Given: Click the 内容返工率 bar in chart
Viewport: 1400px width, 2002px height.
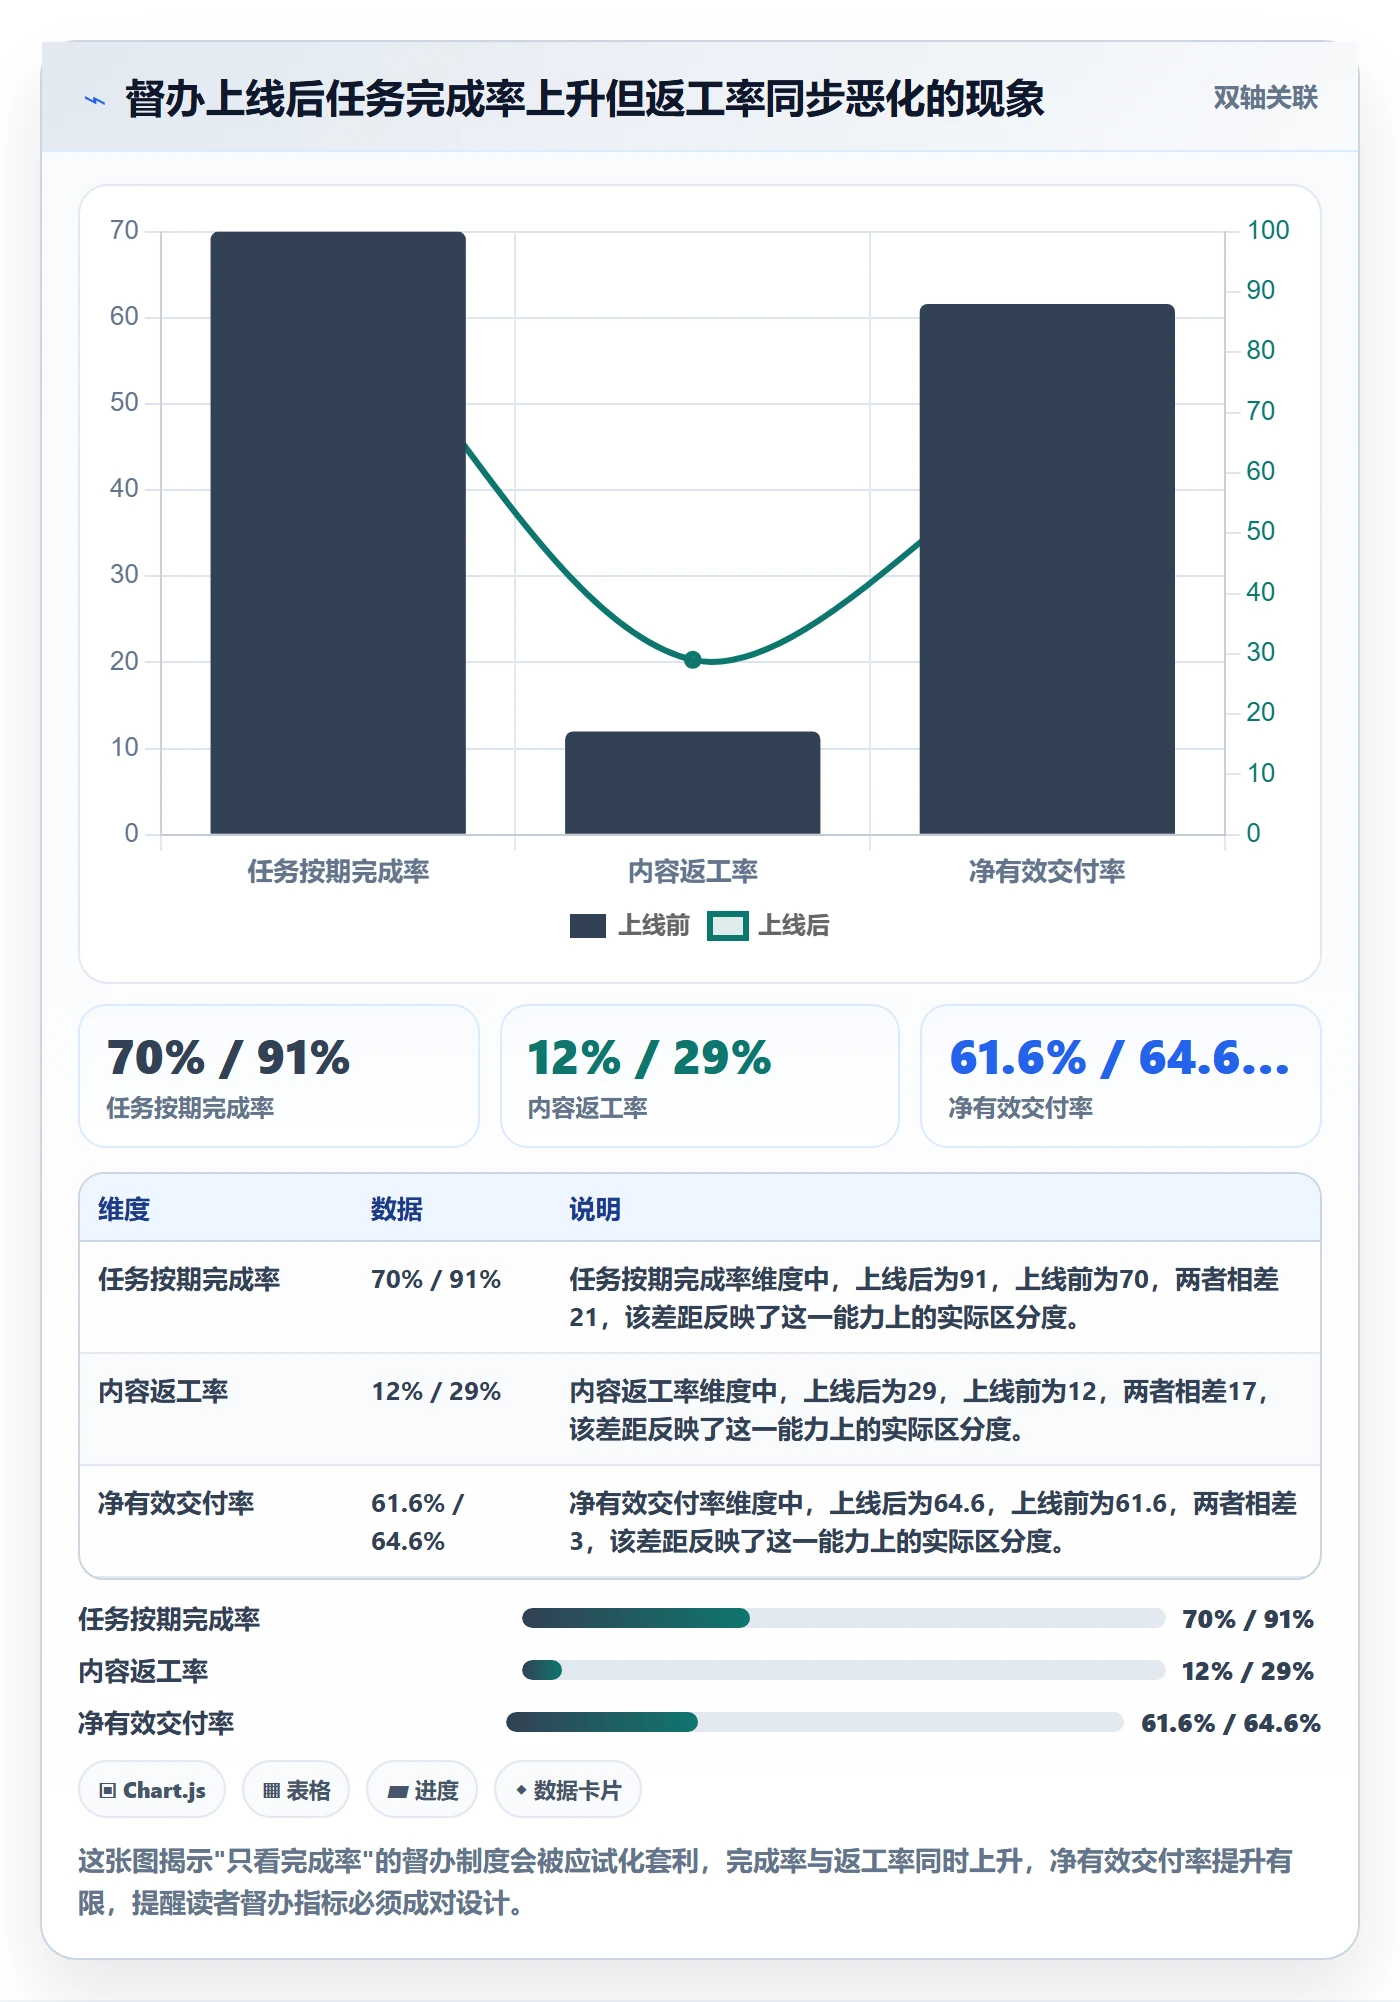Looking at the screenshot, I should [x=692, y=783].
